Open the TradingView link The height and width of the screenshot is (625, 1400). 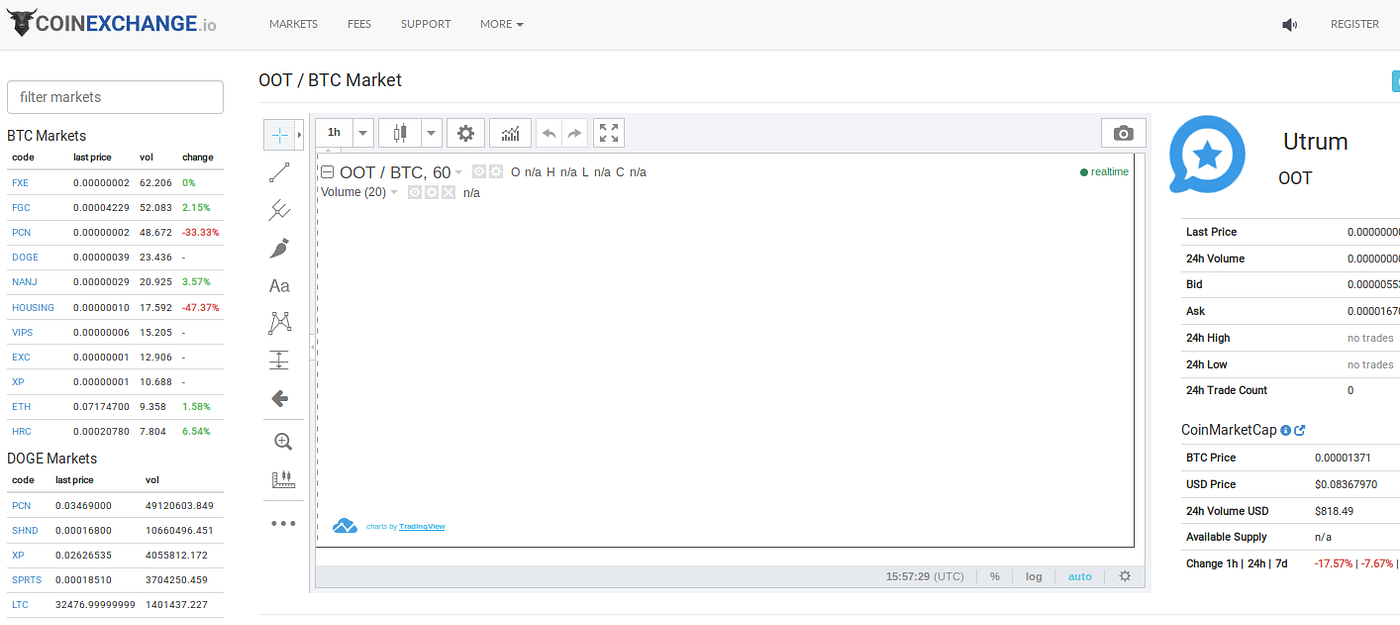pos(422,526)
